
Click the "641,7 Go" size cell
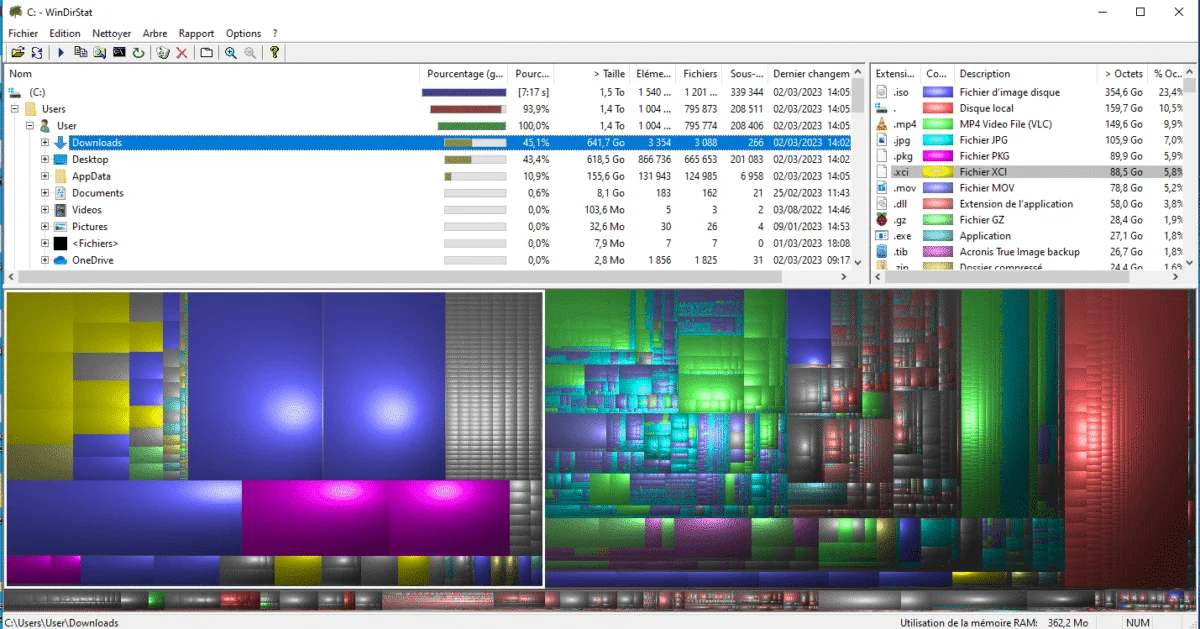click(x=605, y=143)
